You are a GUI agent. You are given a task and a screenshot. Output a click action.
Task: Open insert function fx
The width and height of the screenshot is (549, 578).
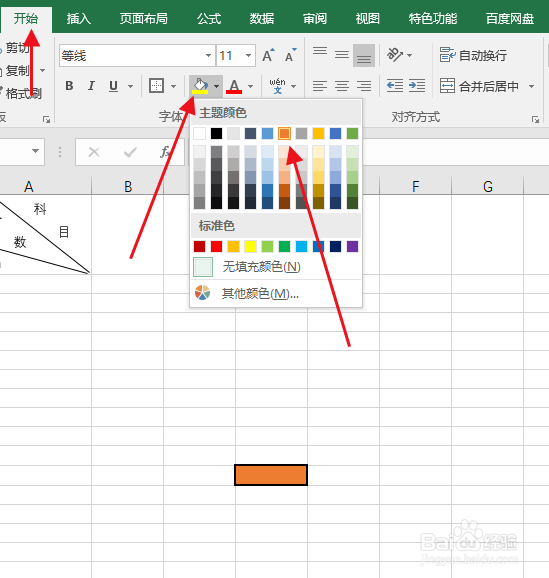[x=165, y=152]
